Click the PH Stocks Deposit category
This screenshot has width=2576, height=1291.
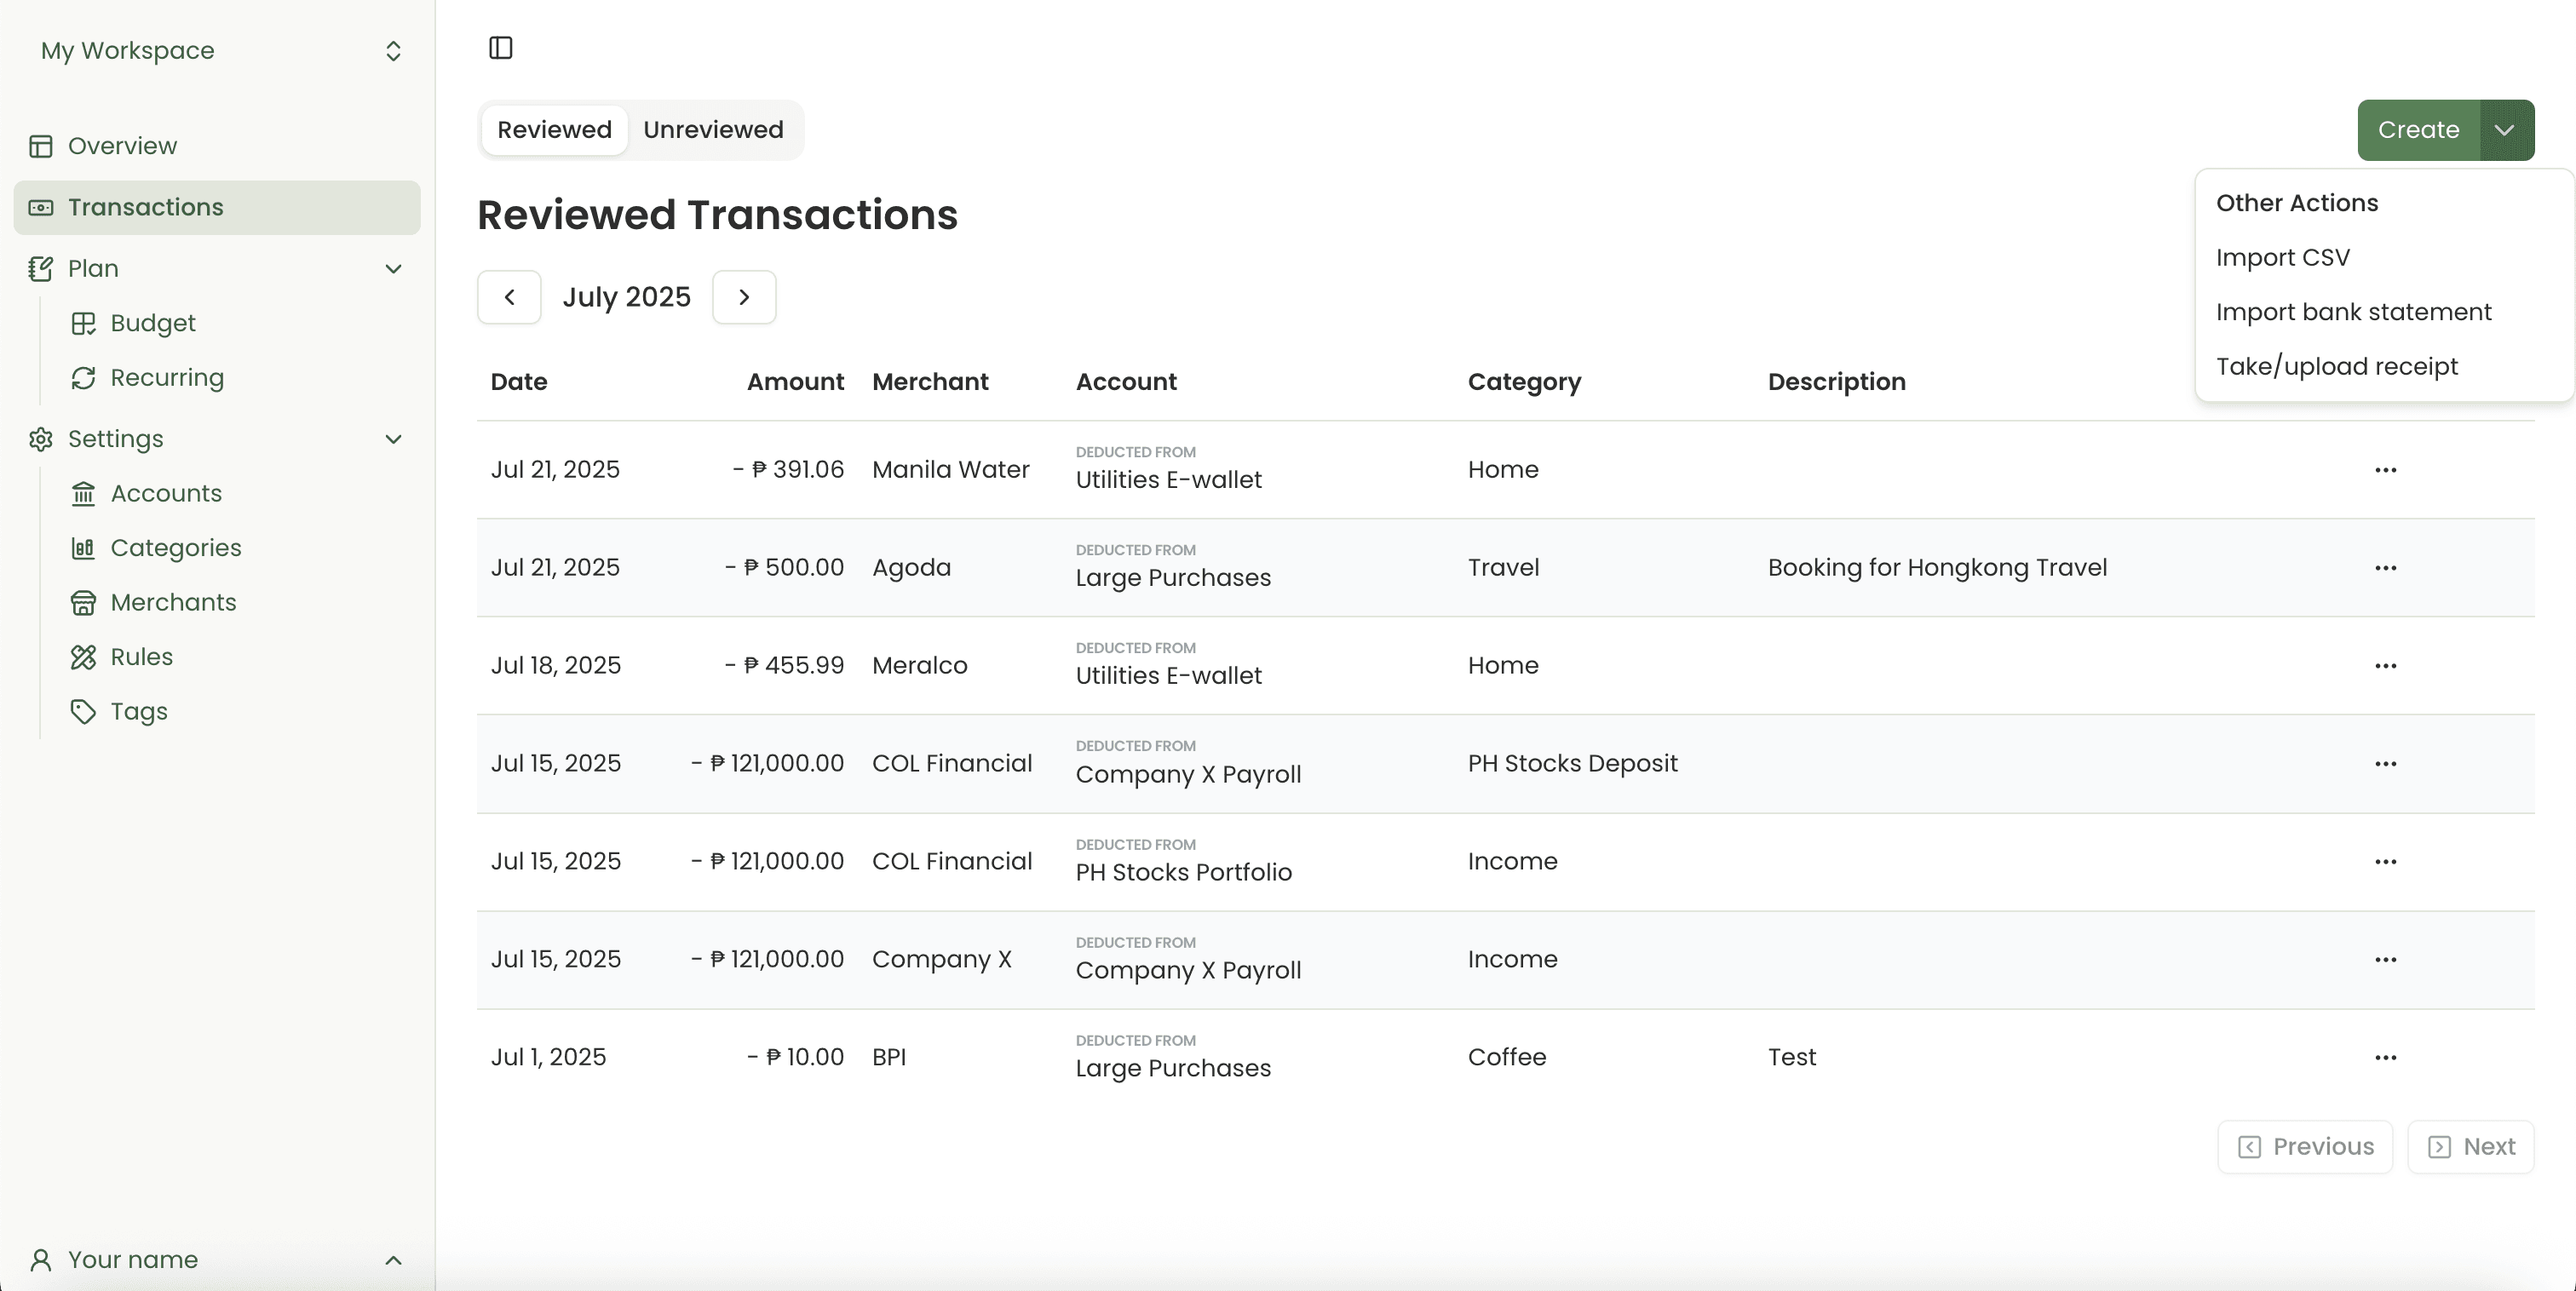tap(1572, 763)
